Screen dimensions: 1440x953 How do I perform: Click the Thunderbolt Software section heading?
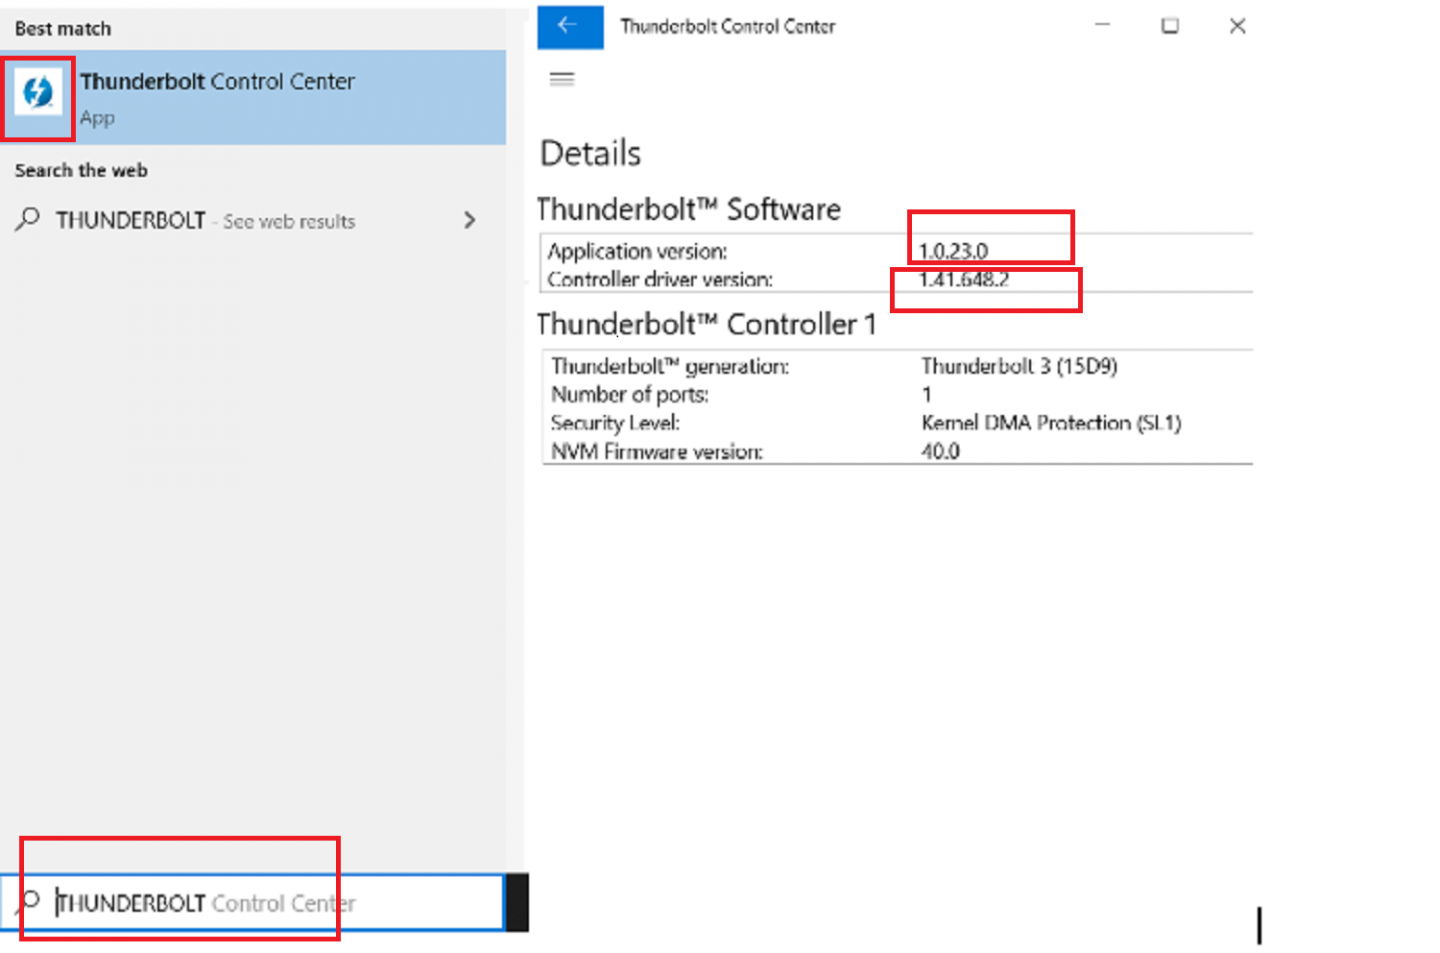[689, 210]
